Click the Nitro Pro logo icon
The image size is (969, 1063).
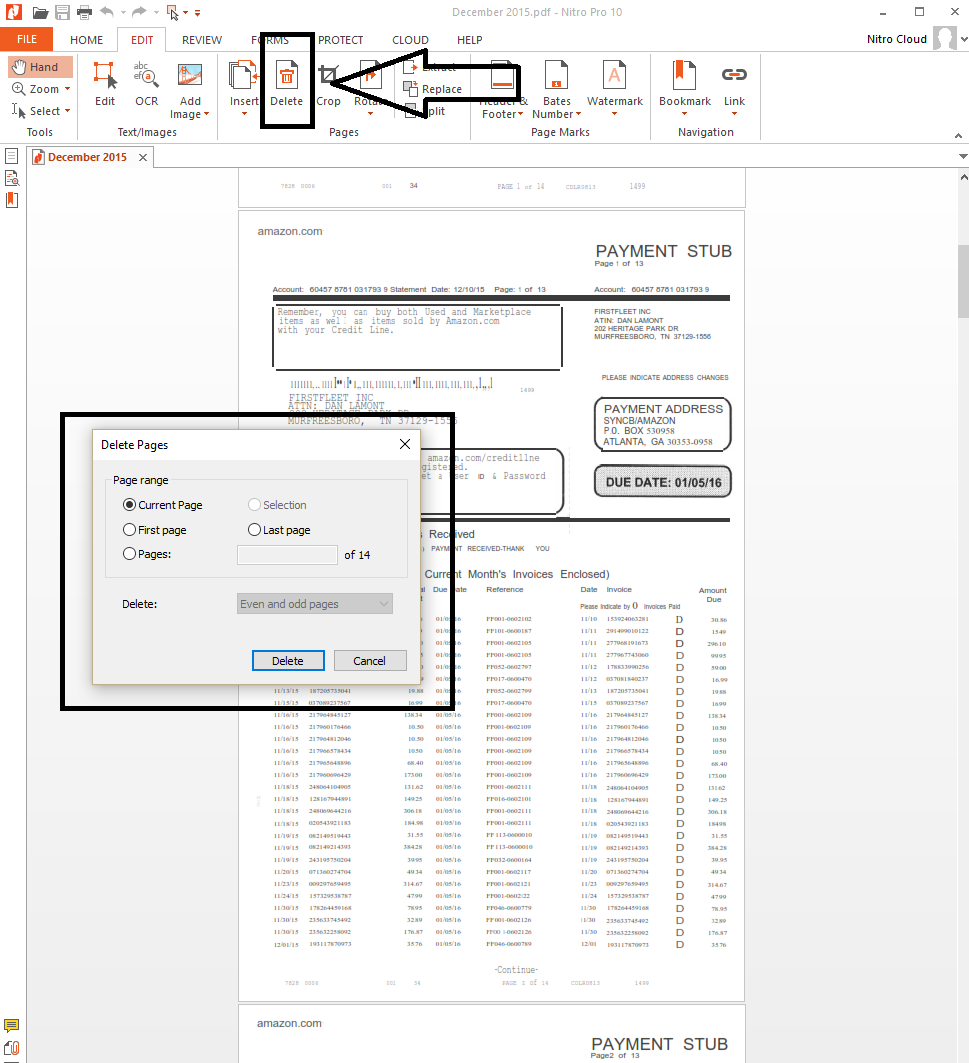(14, 12)
